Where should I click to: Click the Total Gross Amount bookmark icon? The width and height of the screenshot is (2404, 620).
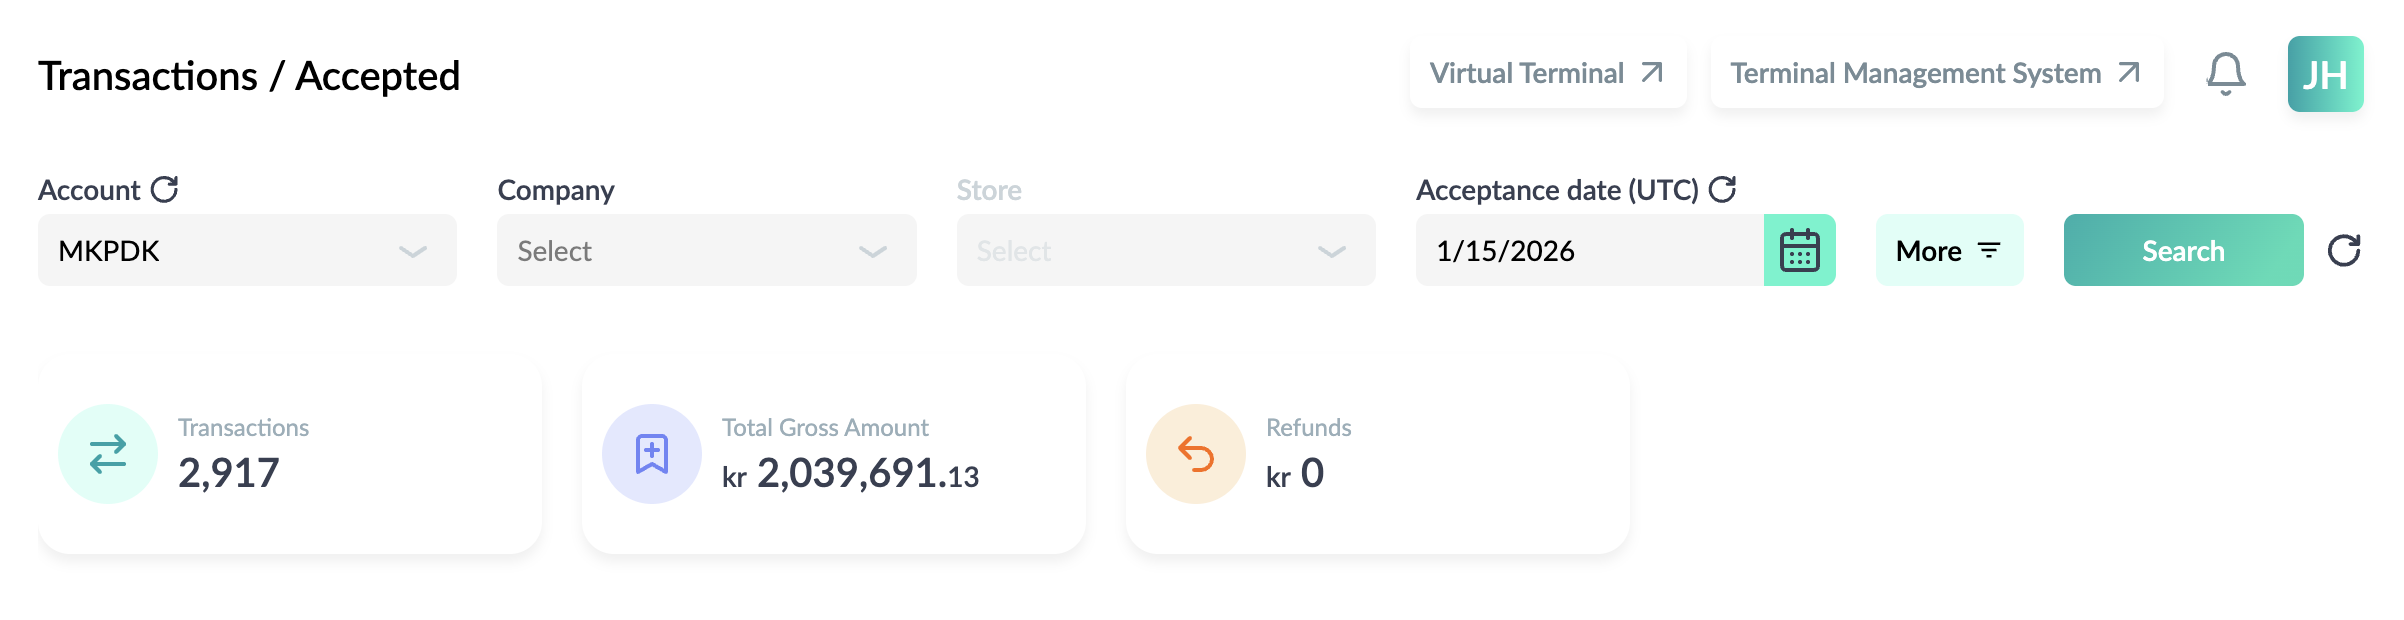point(652,454)
